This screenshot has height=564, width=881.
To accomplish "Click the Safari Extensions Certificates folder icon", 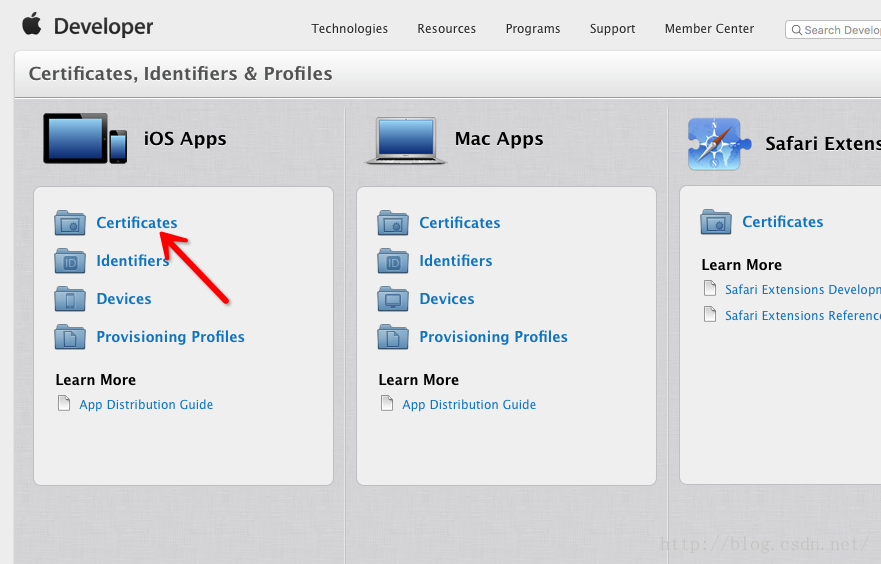I will click(716, 222).
